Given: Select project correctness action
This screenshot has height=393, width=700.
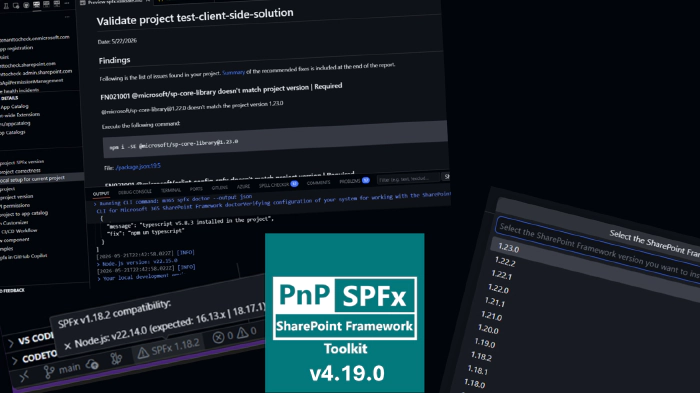Looking at the screenshot, I should point(20,171).
